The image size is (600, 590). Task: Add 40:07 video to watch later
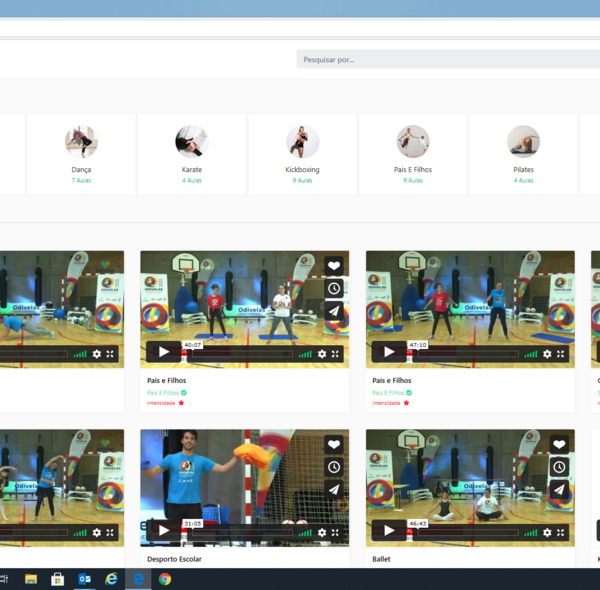[334, 288]
